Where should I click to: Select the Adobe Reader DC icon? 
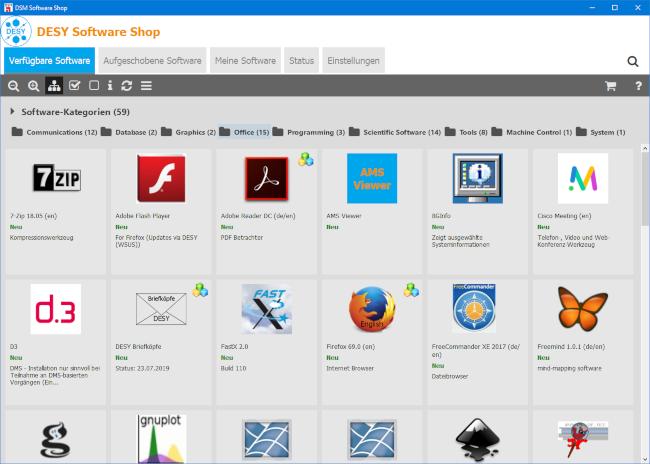267,178
